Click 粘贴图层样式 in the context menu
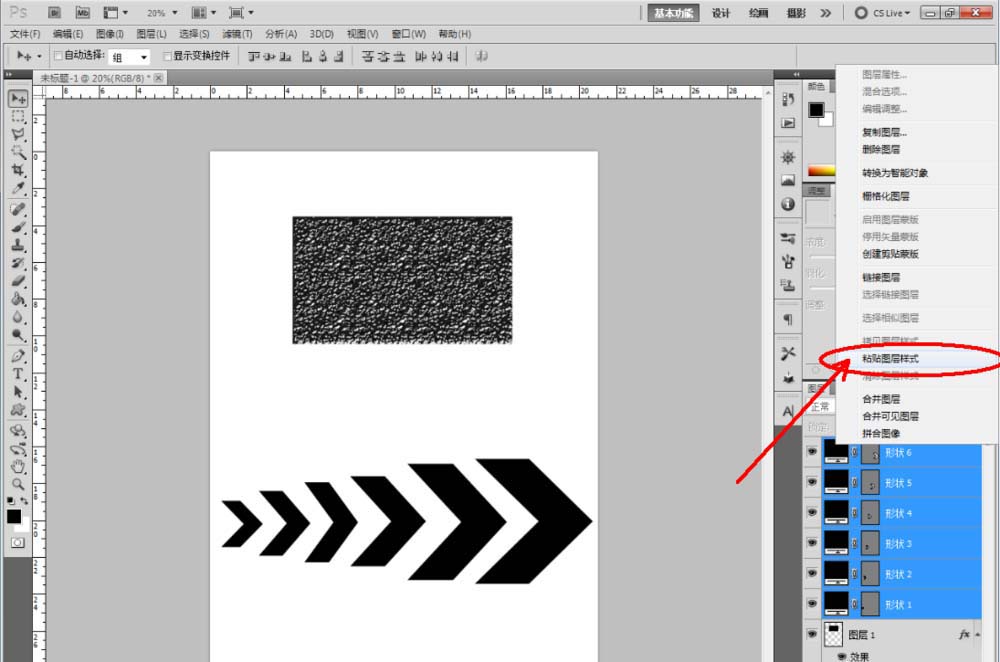 tap(890, 358)
